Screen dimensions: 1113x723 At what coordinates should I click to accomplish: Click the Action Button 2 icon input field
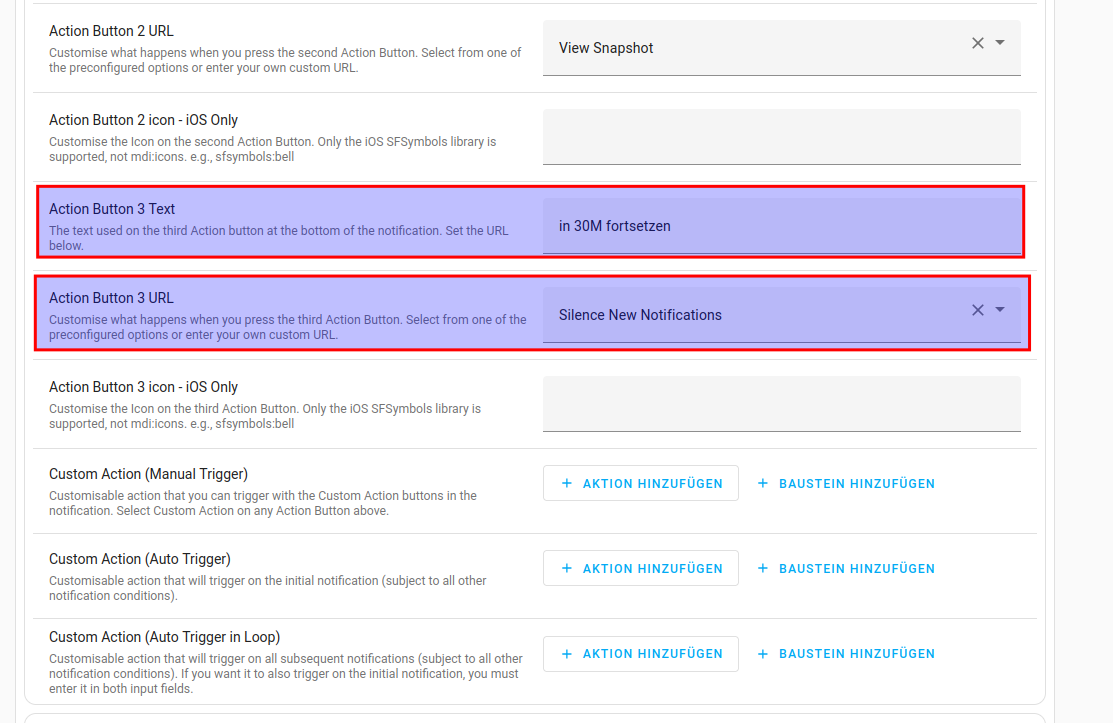point(781,136)
